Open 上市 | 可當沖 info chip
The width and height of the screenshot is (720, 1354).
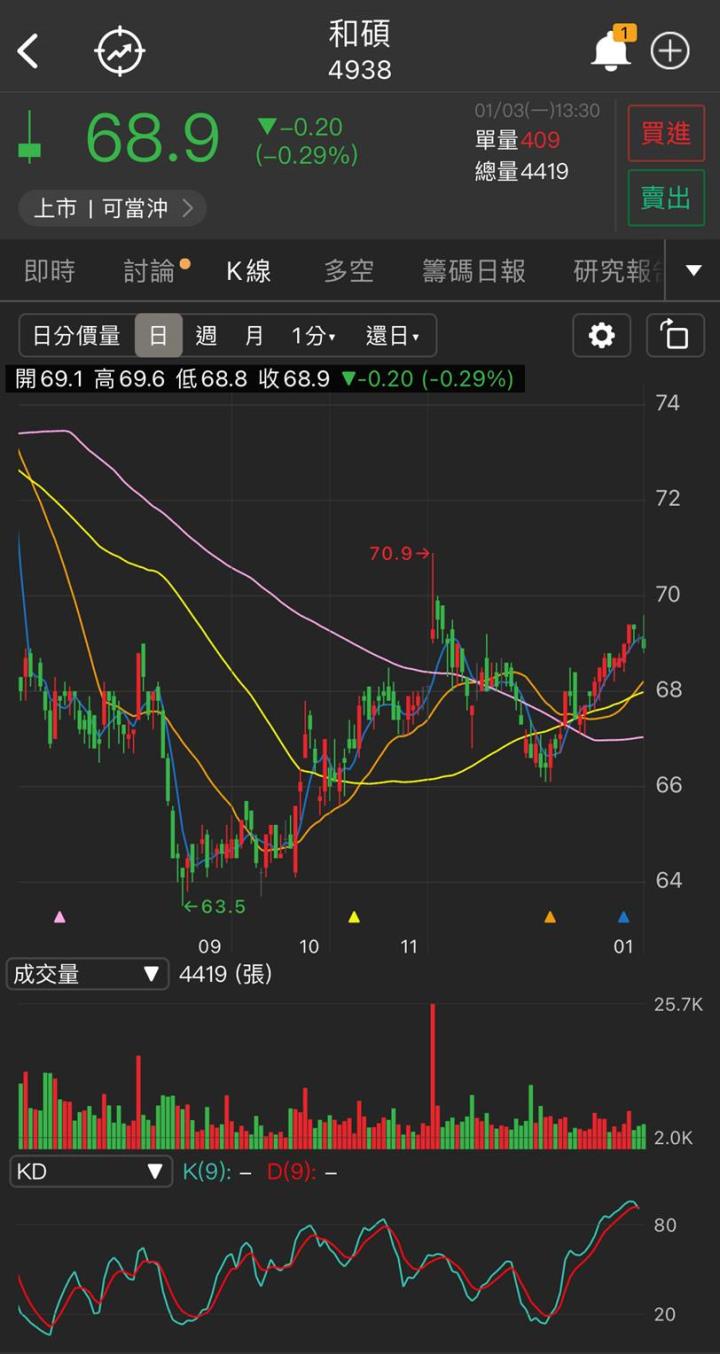(112, 208)
